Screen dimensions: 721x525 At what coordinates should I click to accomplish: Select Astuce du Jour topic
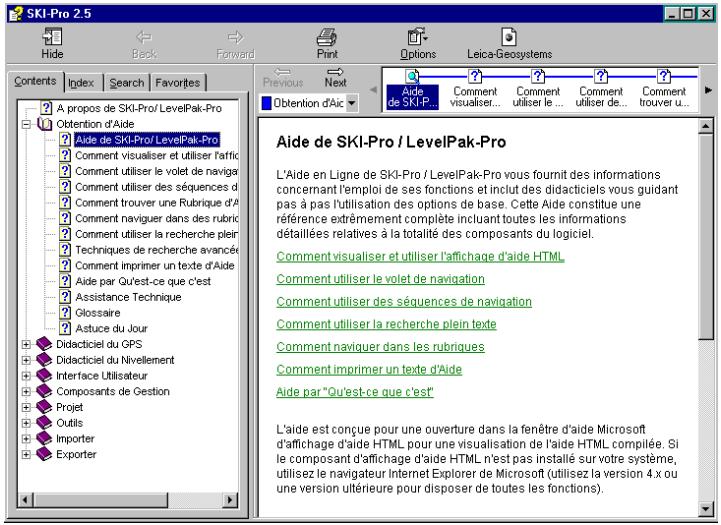point(111,328)
